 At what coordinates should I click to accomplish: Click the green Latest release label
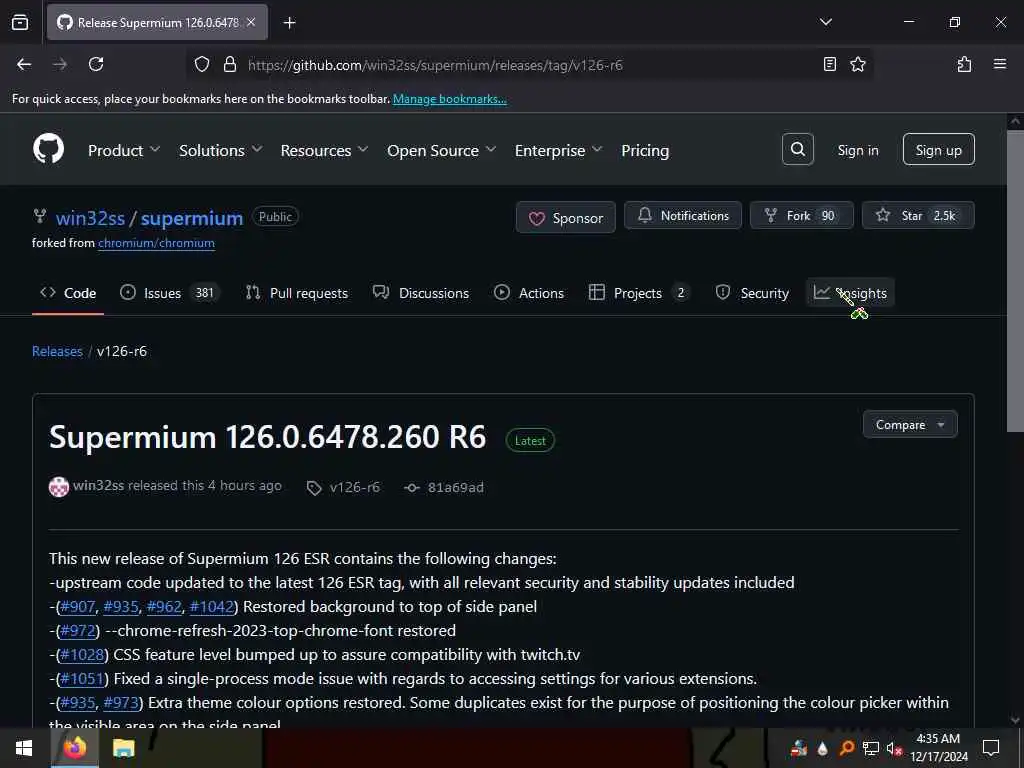coord(530,440)
